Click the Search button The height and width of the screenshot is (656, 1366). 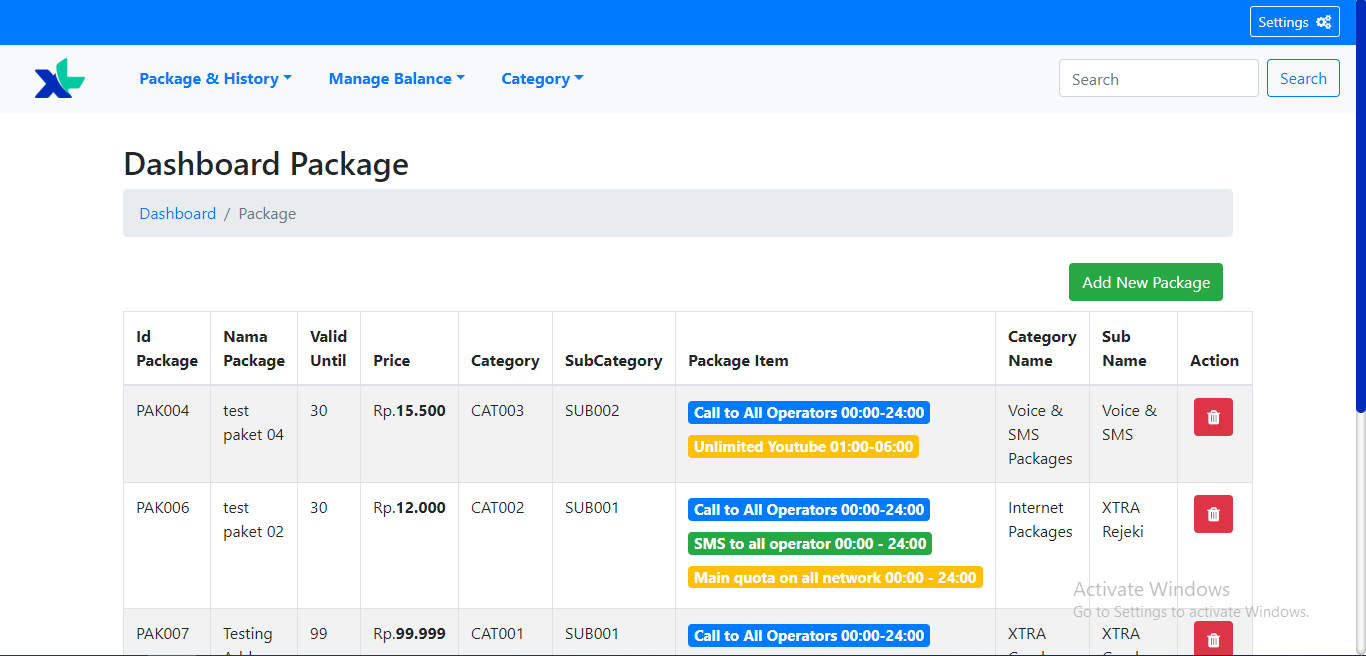1303,78
